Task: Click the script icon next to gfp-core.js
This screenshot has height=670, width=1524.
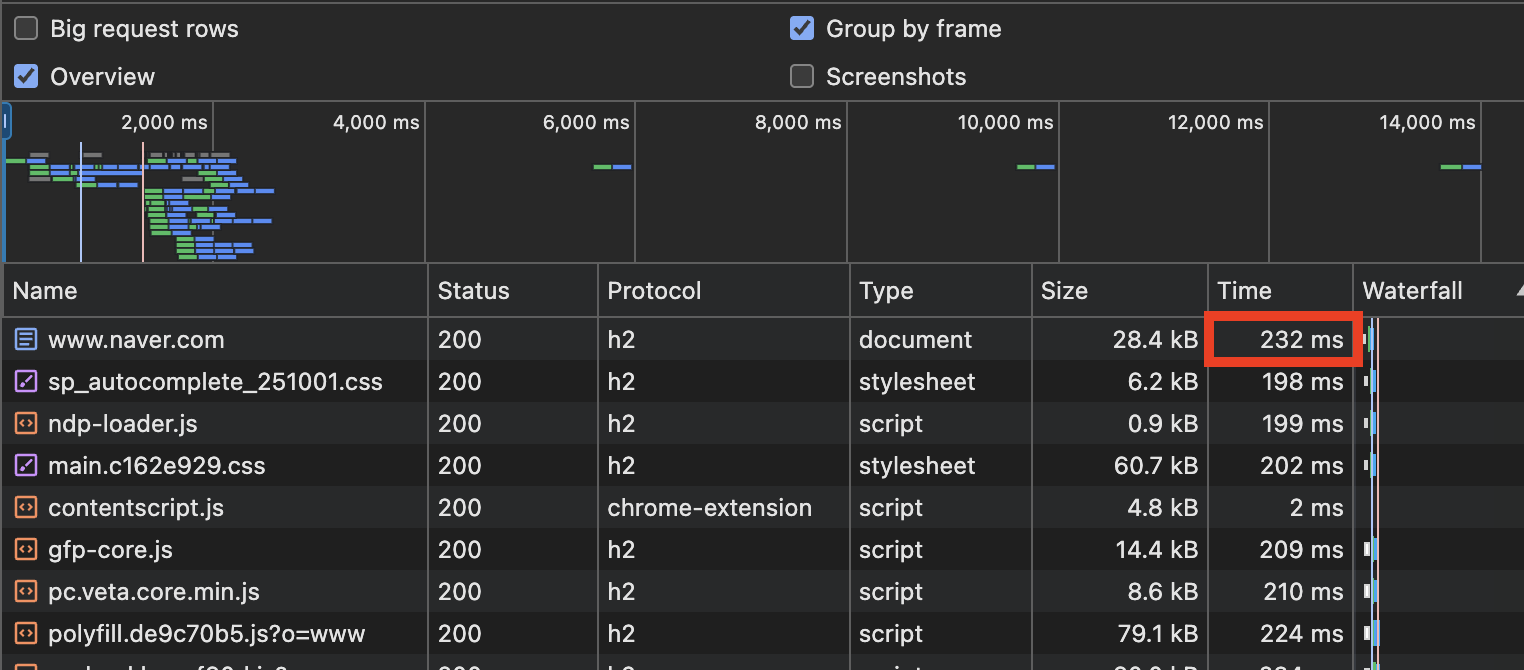Action: [25, 550]
